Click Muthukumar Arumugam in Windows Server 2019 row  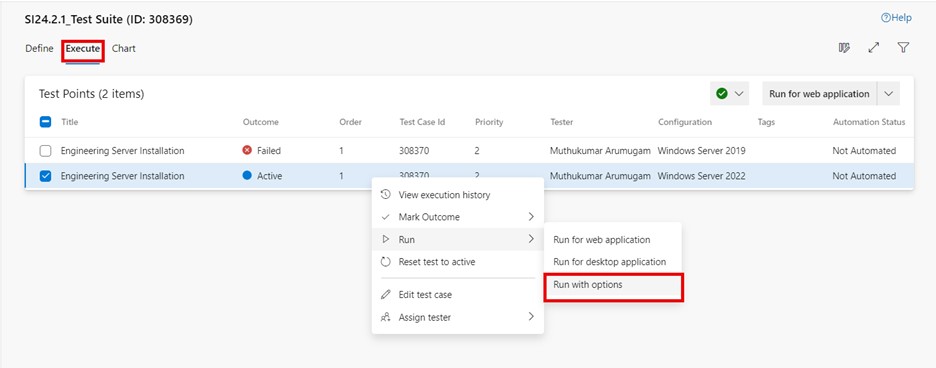pyautogui.click(x=600, y=151)
